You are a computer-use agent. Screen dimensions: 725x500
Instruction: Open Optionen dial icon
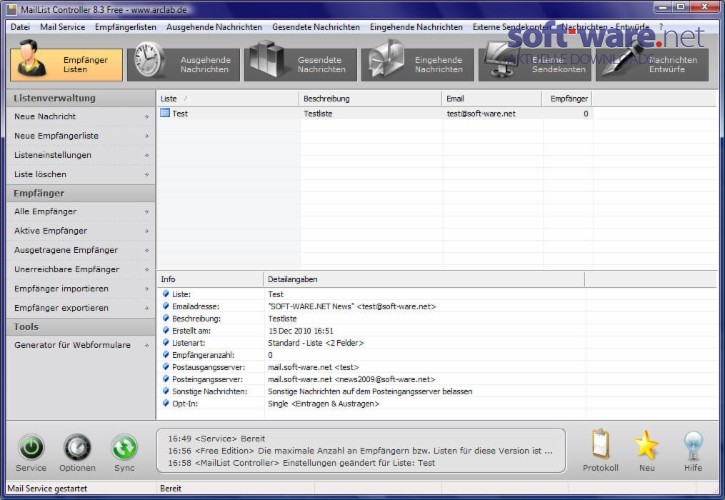click(77, 447)
